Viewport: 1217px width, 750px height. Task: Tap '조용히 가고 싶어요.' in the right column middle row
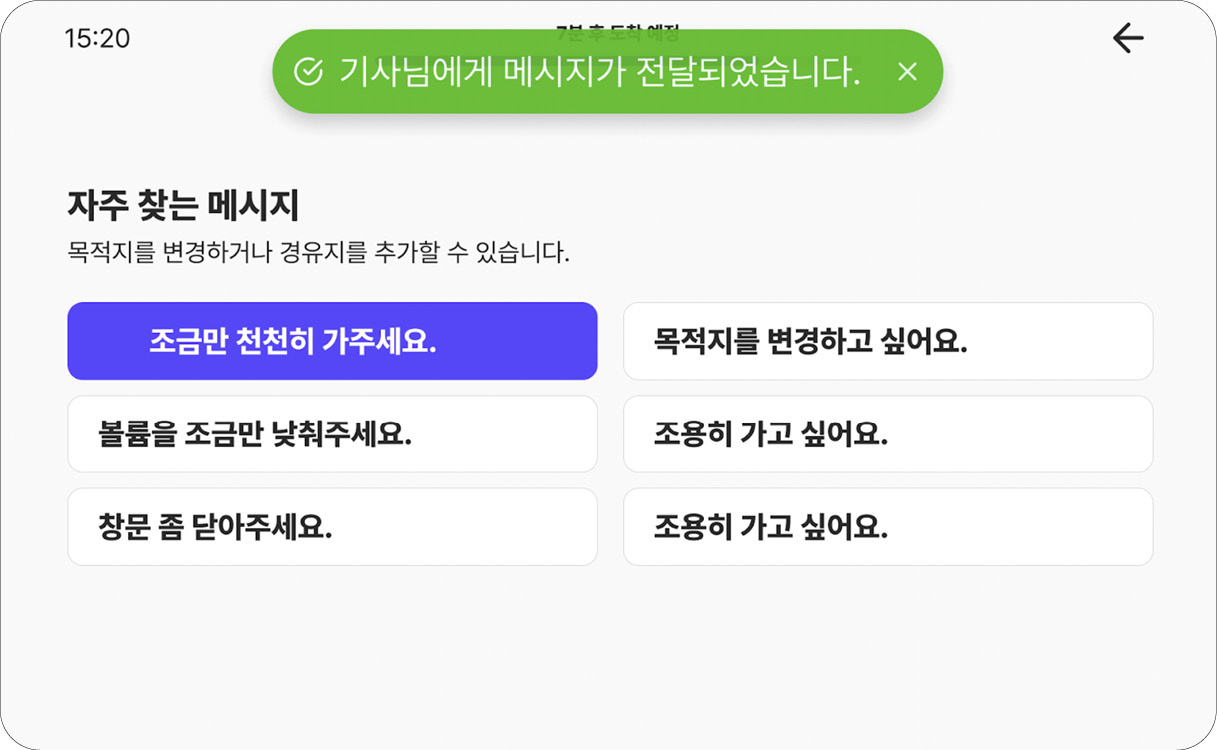[887, 434]
